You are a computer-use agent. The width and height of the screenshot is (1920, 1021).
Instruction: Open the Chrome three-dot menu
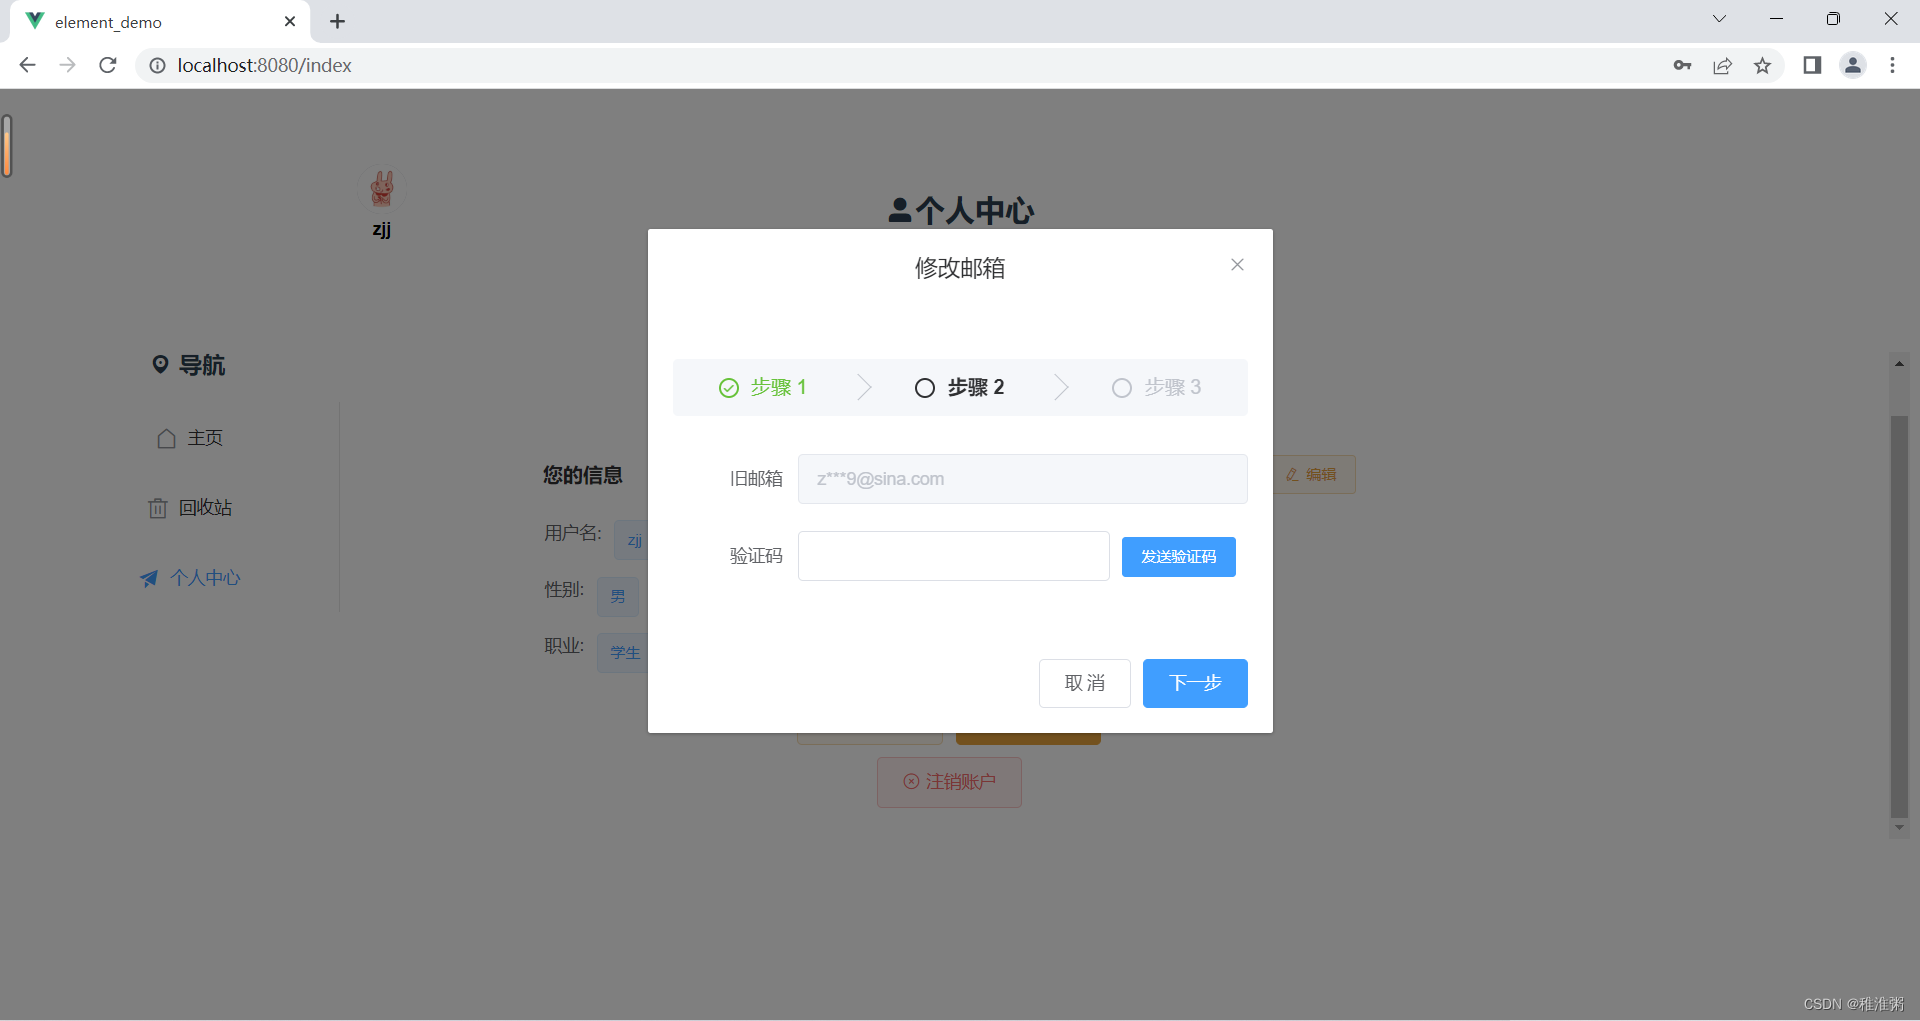[1893, 65]
